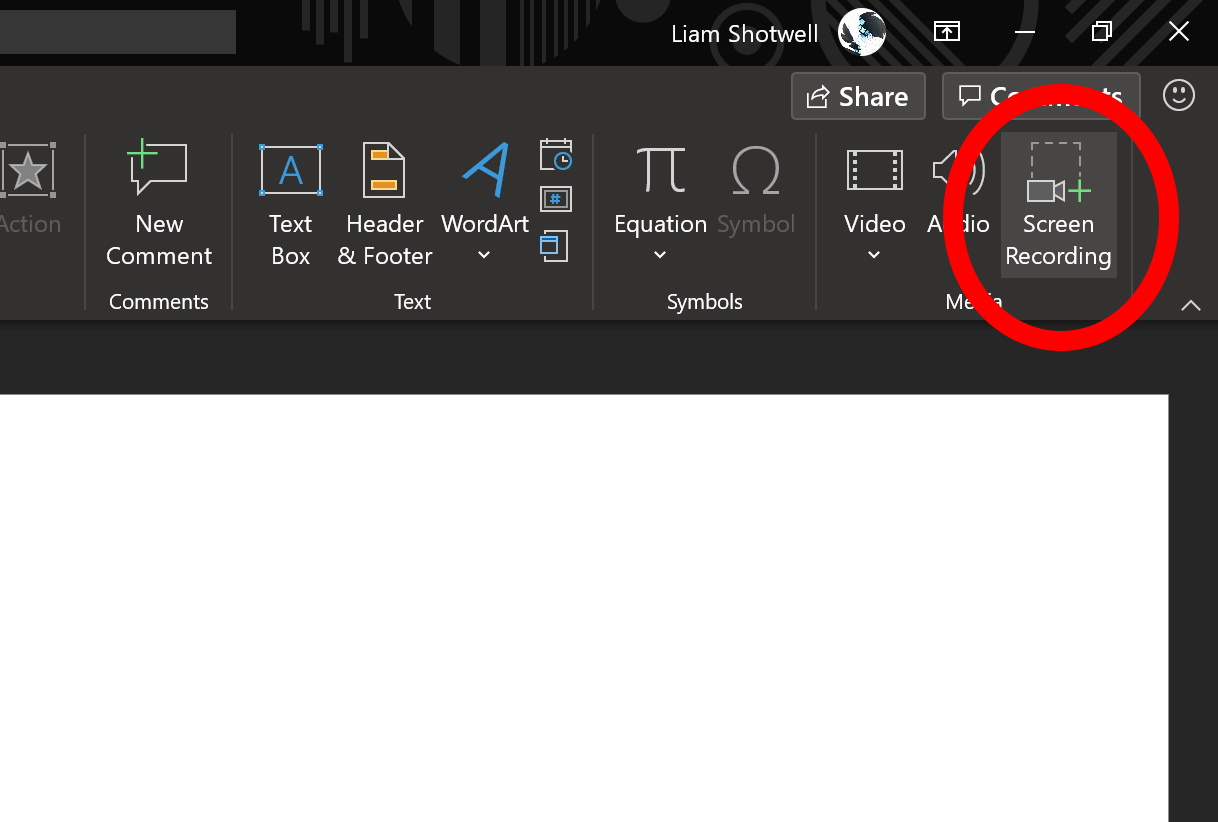This screenshot has height=822, width=1218.
Task: Click the ribbon display options icon
Action: click(x=946, y=31)
